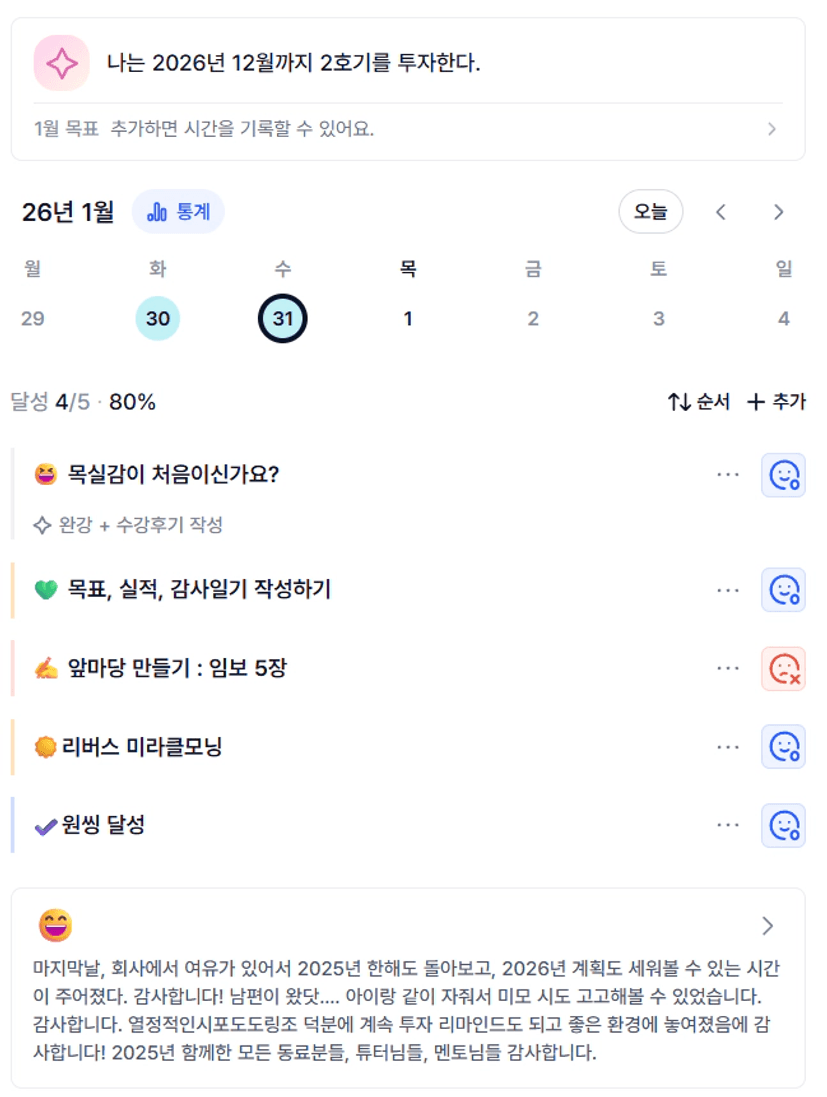Open more options for 목실감이 처음이신가요?
827x1097 pixels.
(728, 475)
